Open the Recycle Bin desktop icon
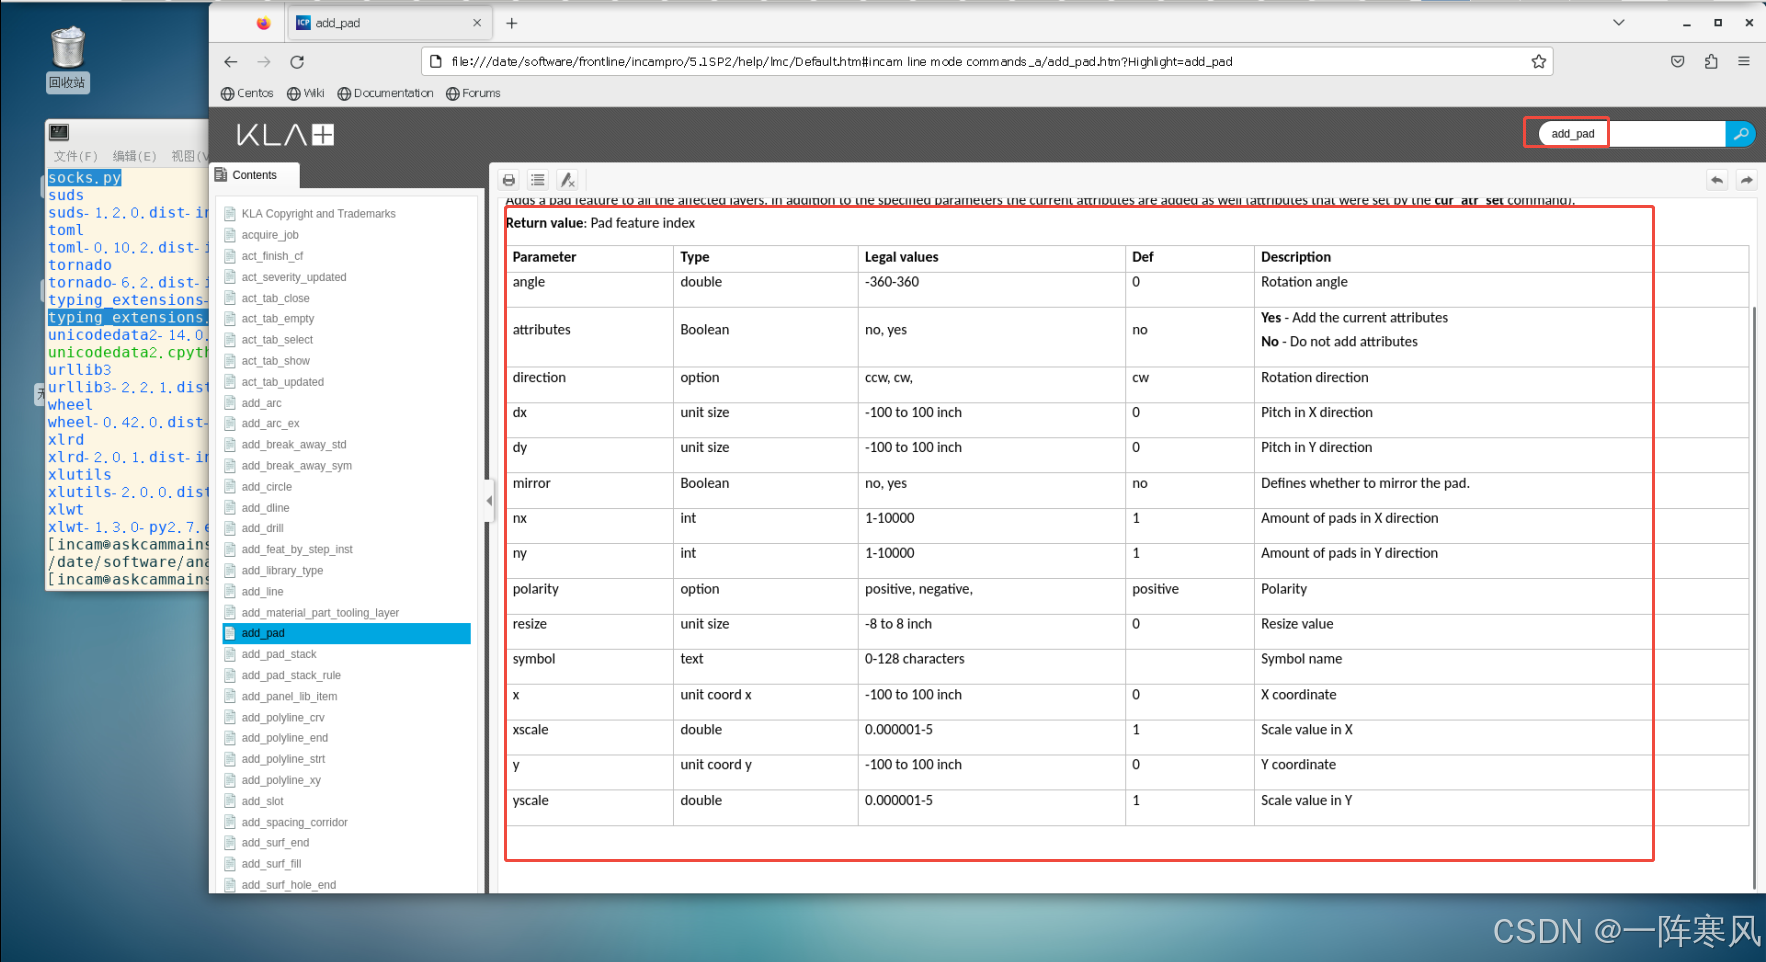The height and width of the screenshot is (962, 1766). pyautogui.click(x=67, y=59)
